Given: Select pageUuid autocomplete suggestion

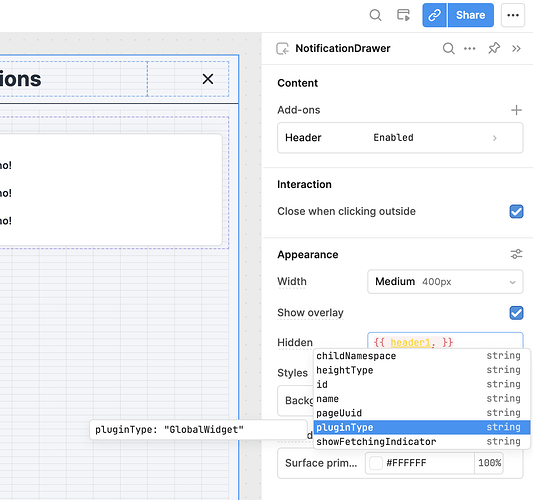Looking at the screenshot, I should point(422,413).
